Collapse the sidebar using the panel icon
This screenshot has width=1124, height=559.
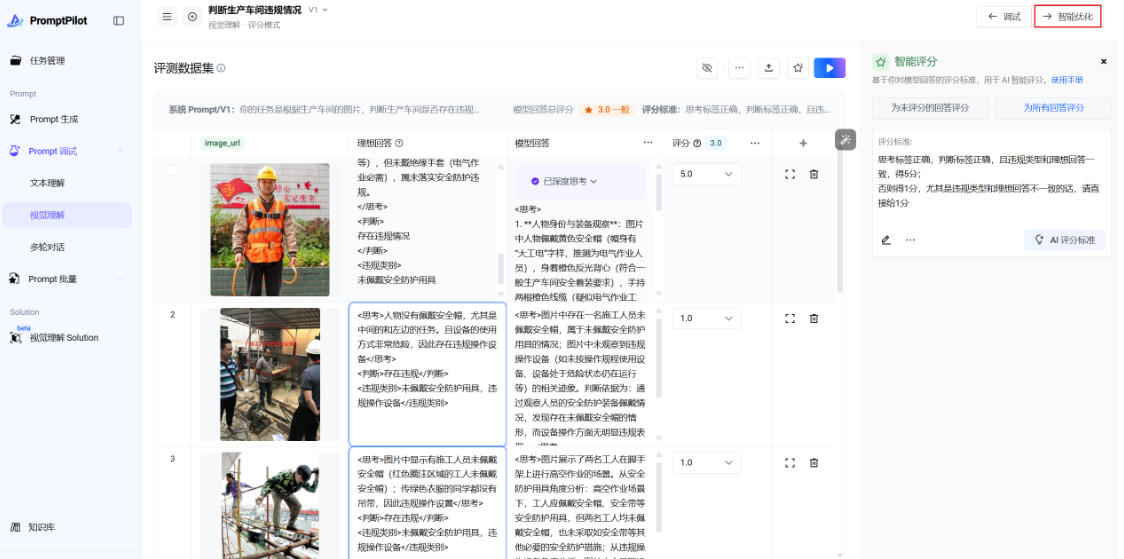click(119, 20)
